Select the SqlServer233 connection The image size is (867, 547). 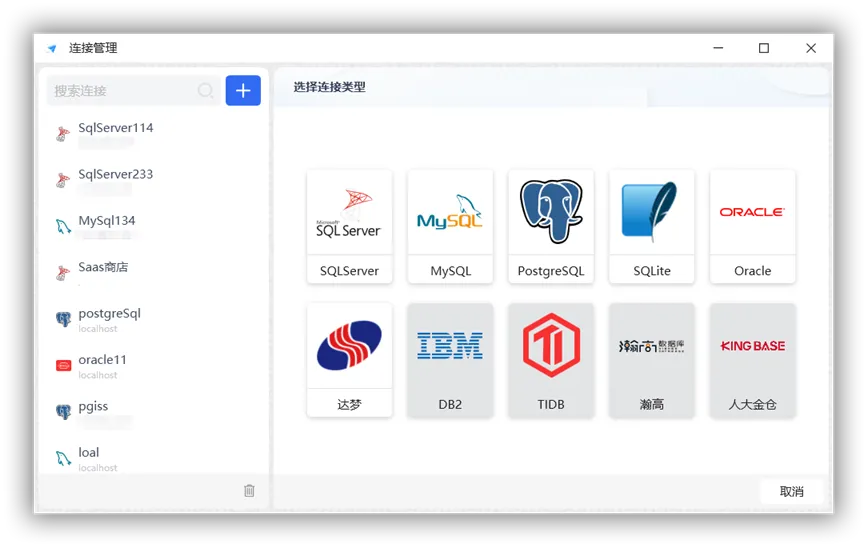(153, 180)
